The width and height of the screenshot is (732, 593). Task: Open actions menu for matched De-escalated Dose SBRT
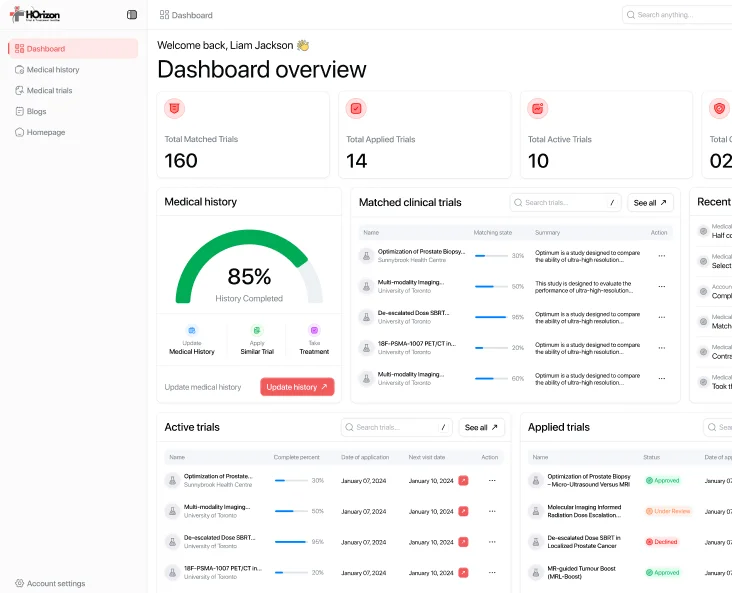click(662, 317)
